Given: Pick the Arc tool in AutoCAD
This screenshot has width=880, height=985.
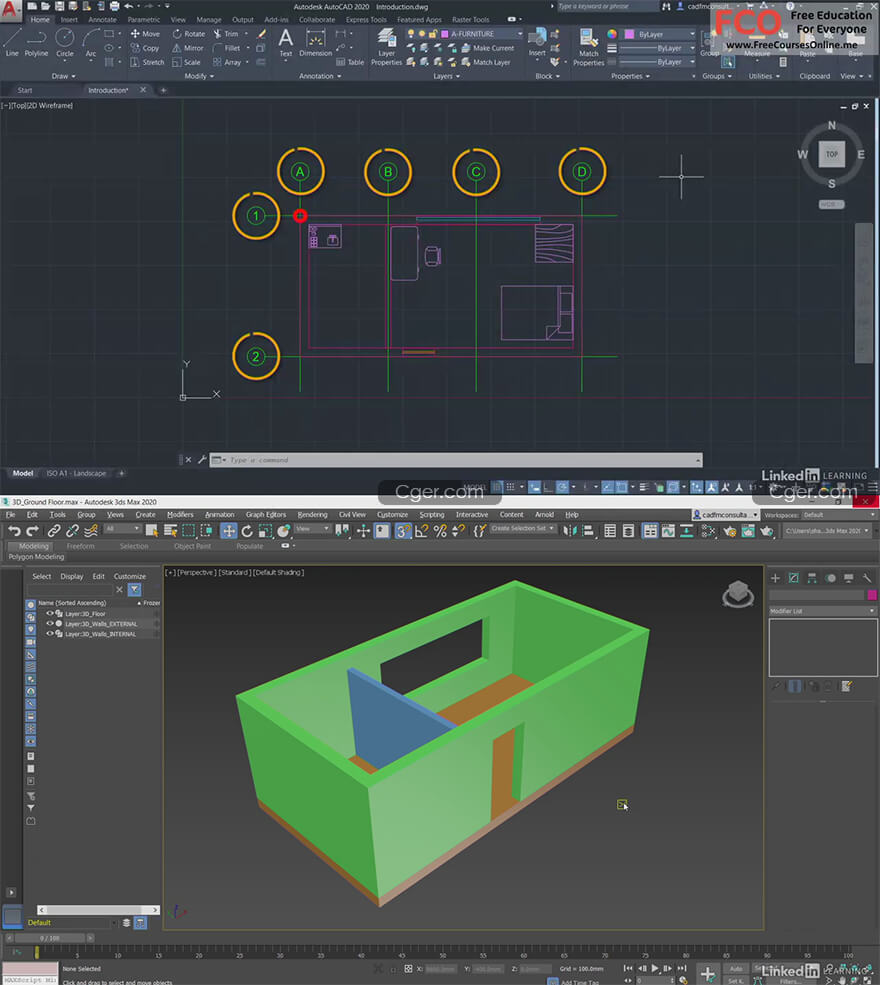Looking at the screenshot, I should pos(91,43).
